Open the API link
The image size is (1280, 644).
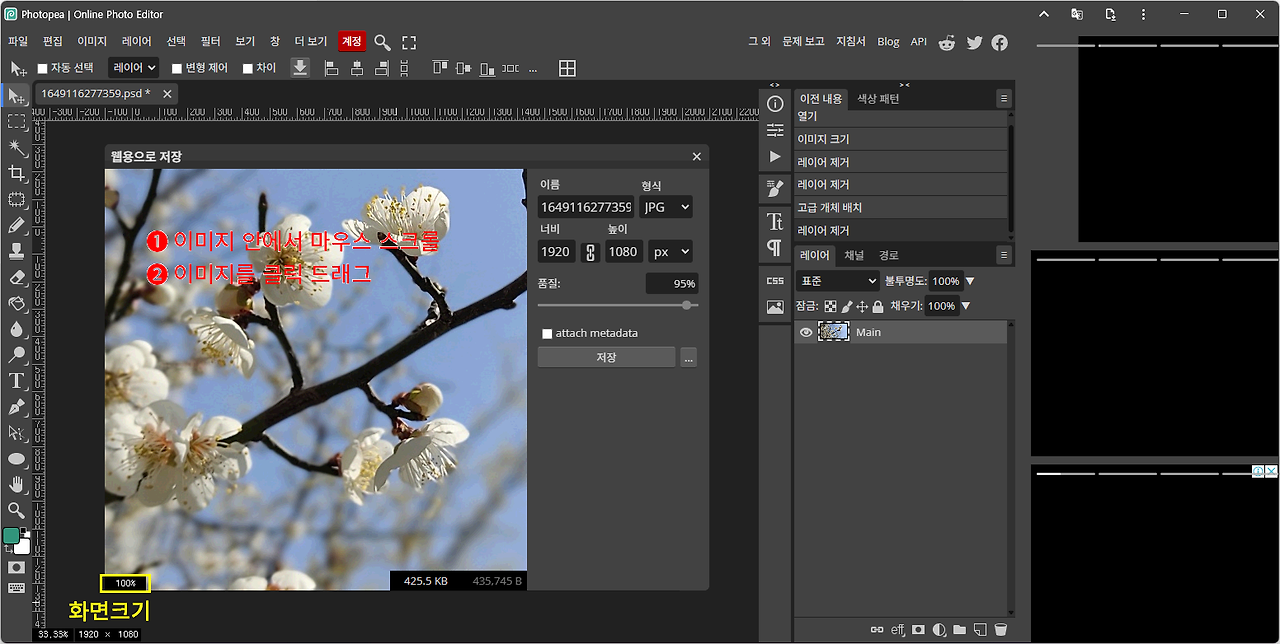tap(918, 42)
